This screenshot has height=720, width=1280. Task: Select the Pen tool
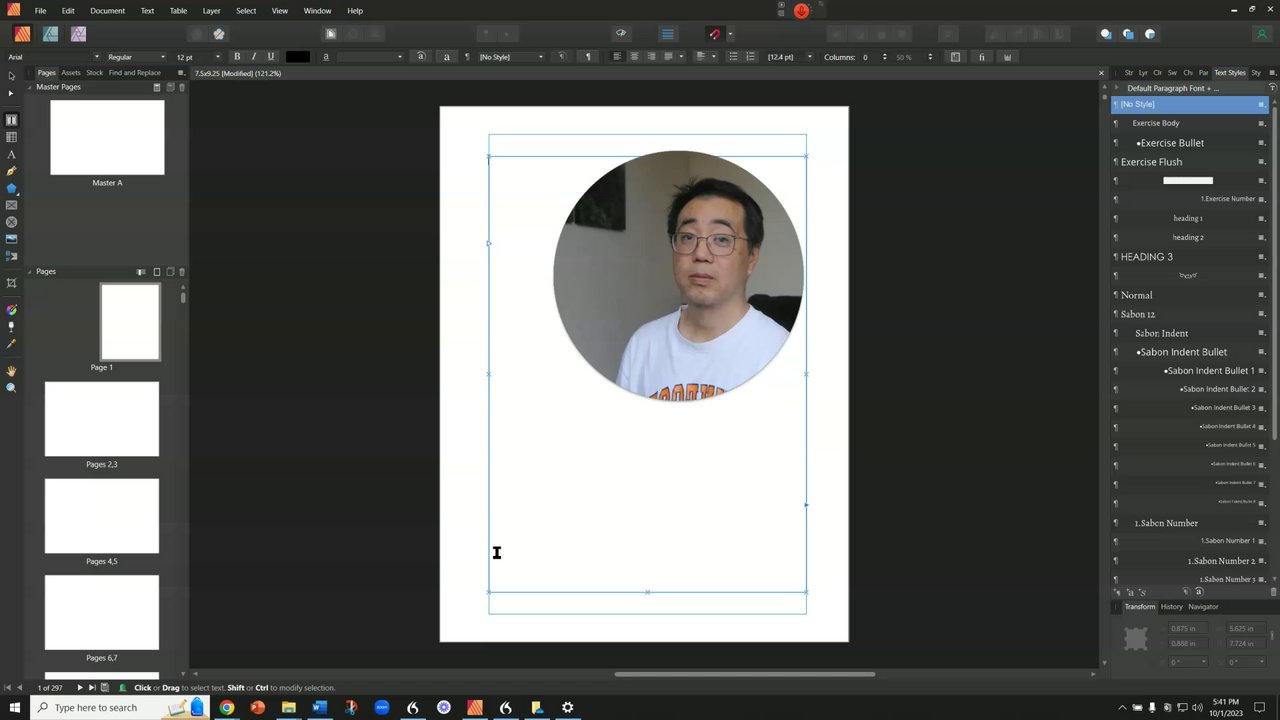pos(11,171)
